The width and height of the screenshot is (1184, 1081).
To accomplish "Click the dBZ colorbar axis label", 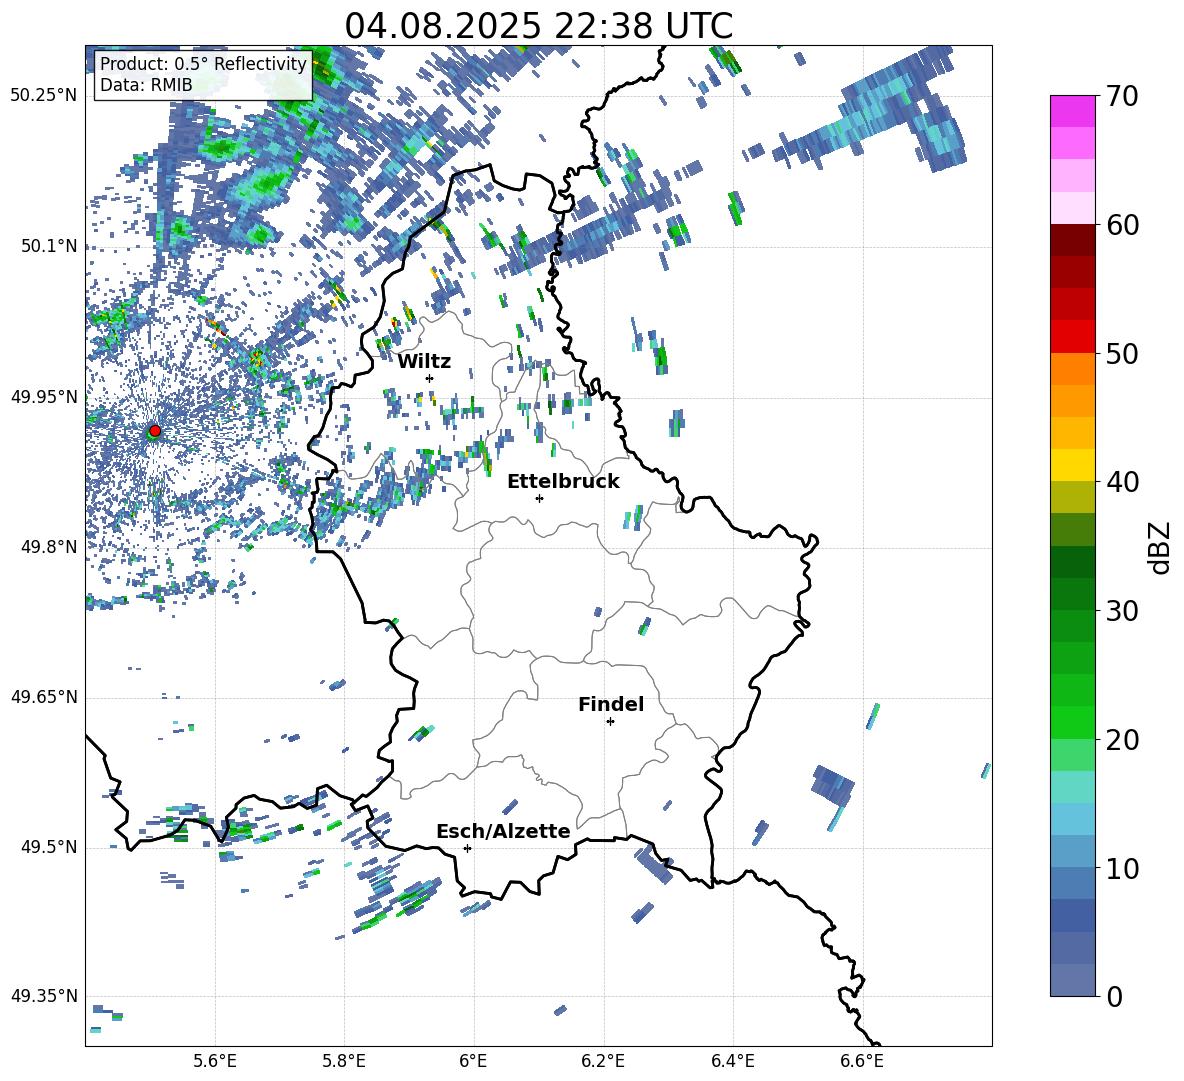I will [x=1161, y=547].
